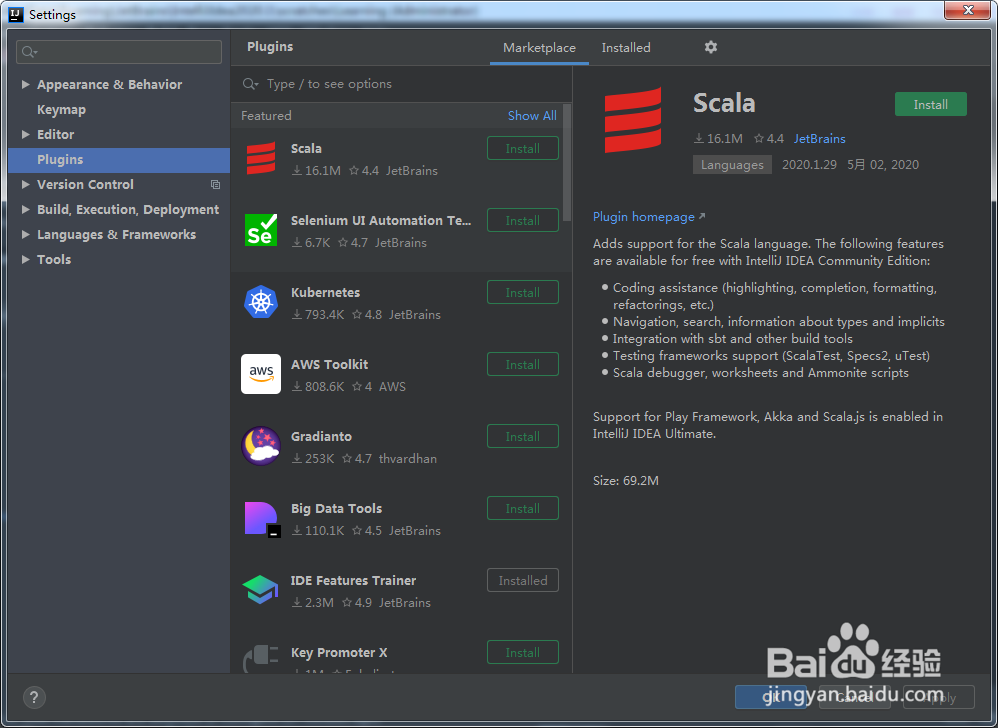Viewport: 998px width, 728px height.
Task: Open JetBrains vendor link in Scala details
Action: 819,138
